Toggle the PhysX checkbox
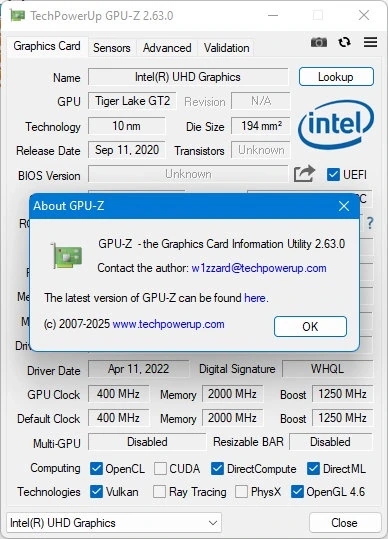388x539 pixels. coord(241,492)
